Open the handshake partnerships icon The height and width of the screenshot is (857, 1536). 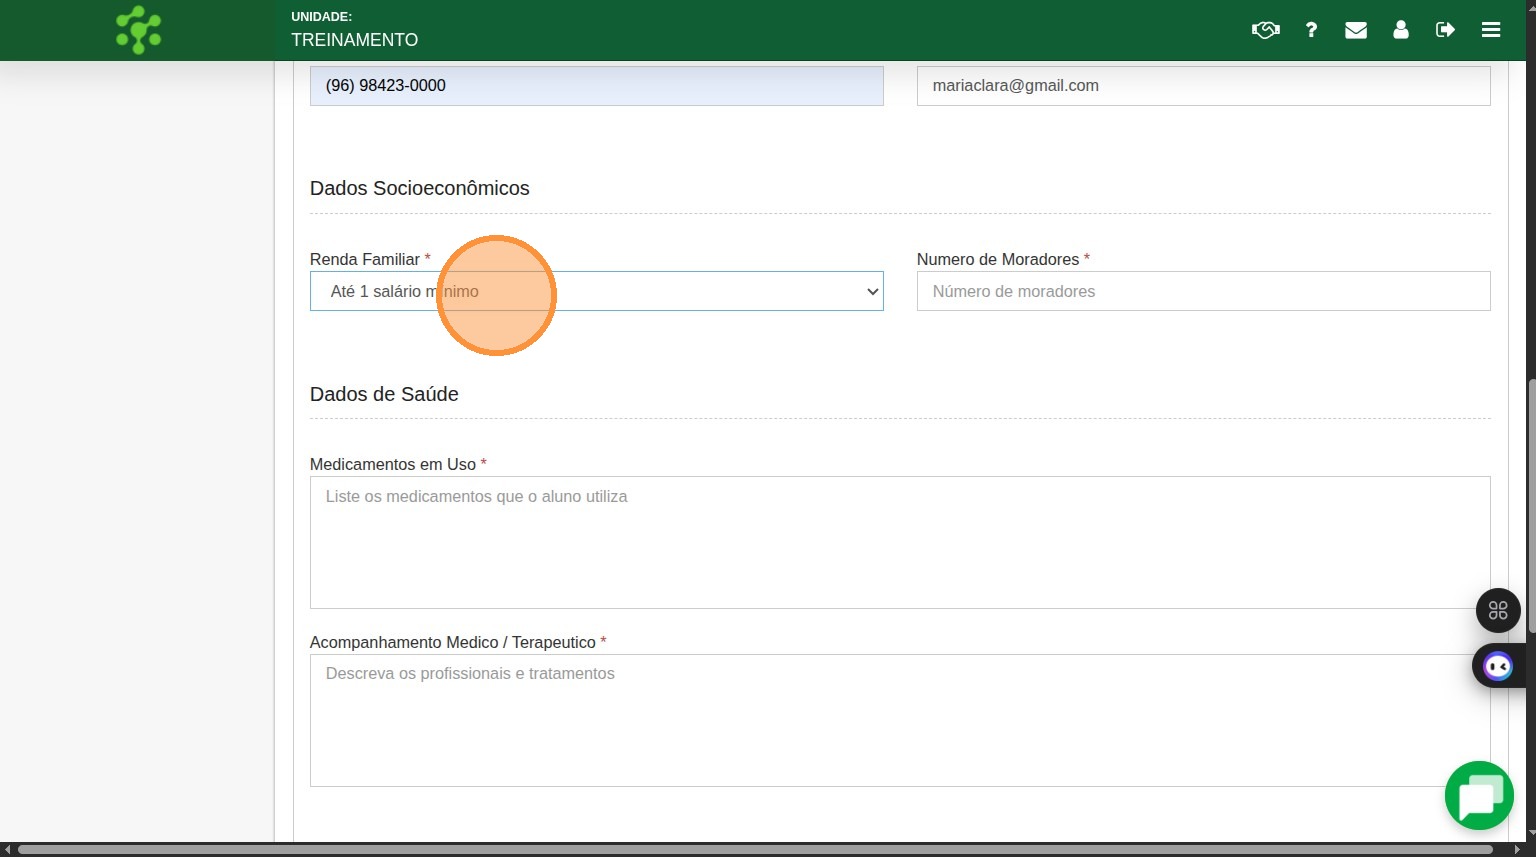click(1265, 30)
